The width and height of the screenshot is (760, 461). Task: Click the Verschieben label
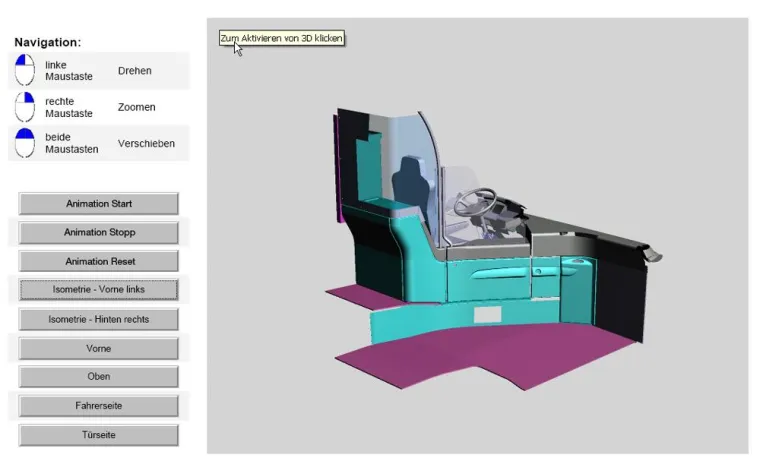146,143
